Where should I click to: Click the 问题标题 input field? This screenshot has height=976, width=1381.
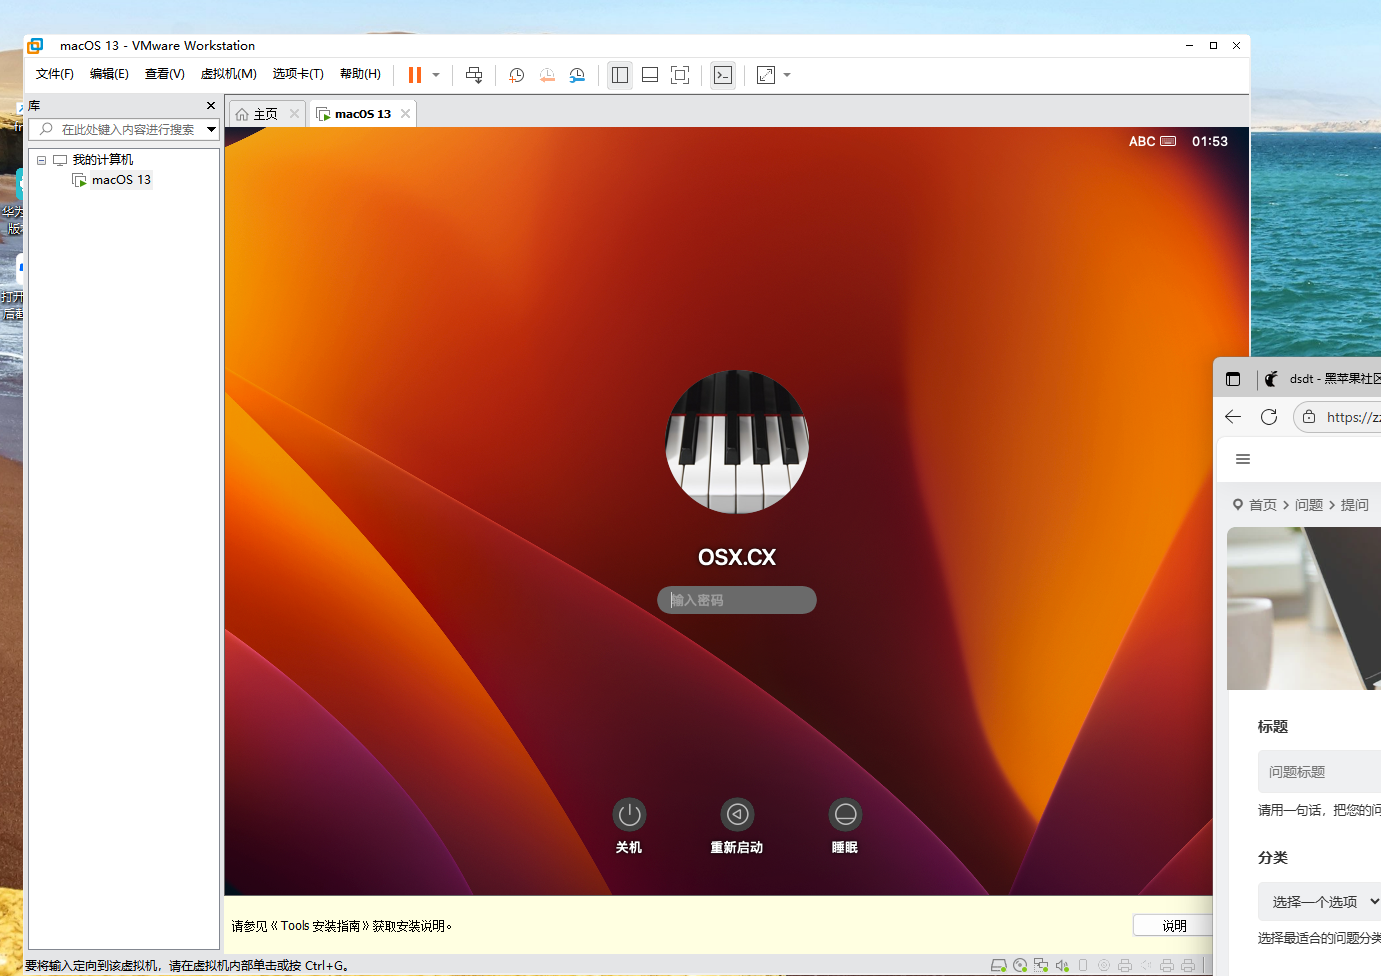pos(1319,772)
